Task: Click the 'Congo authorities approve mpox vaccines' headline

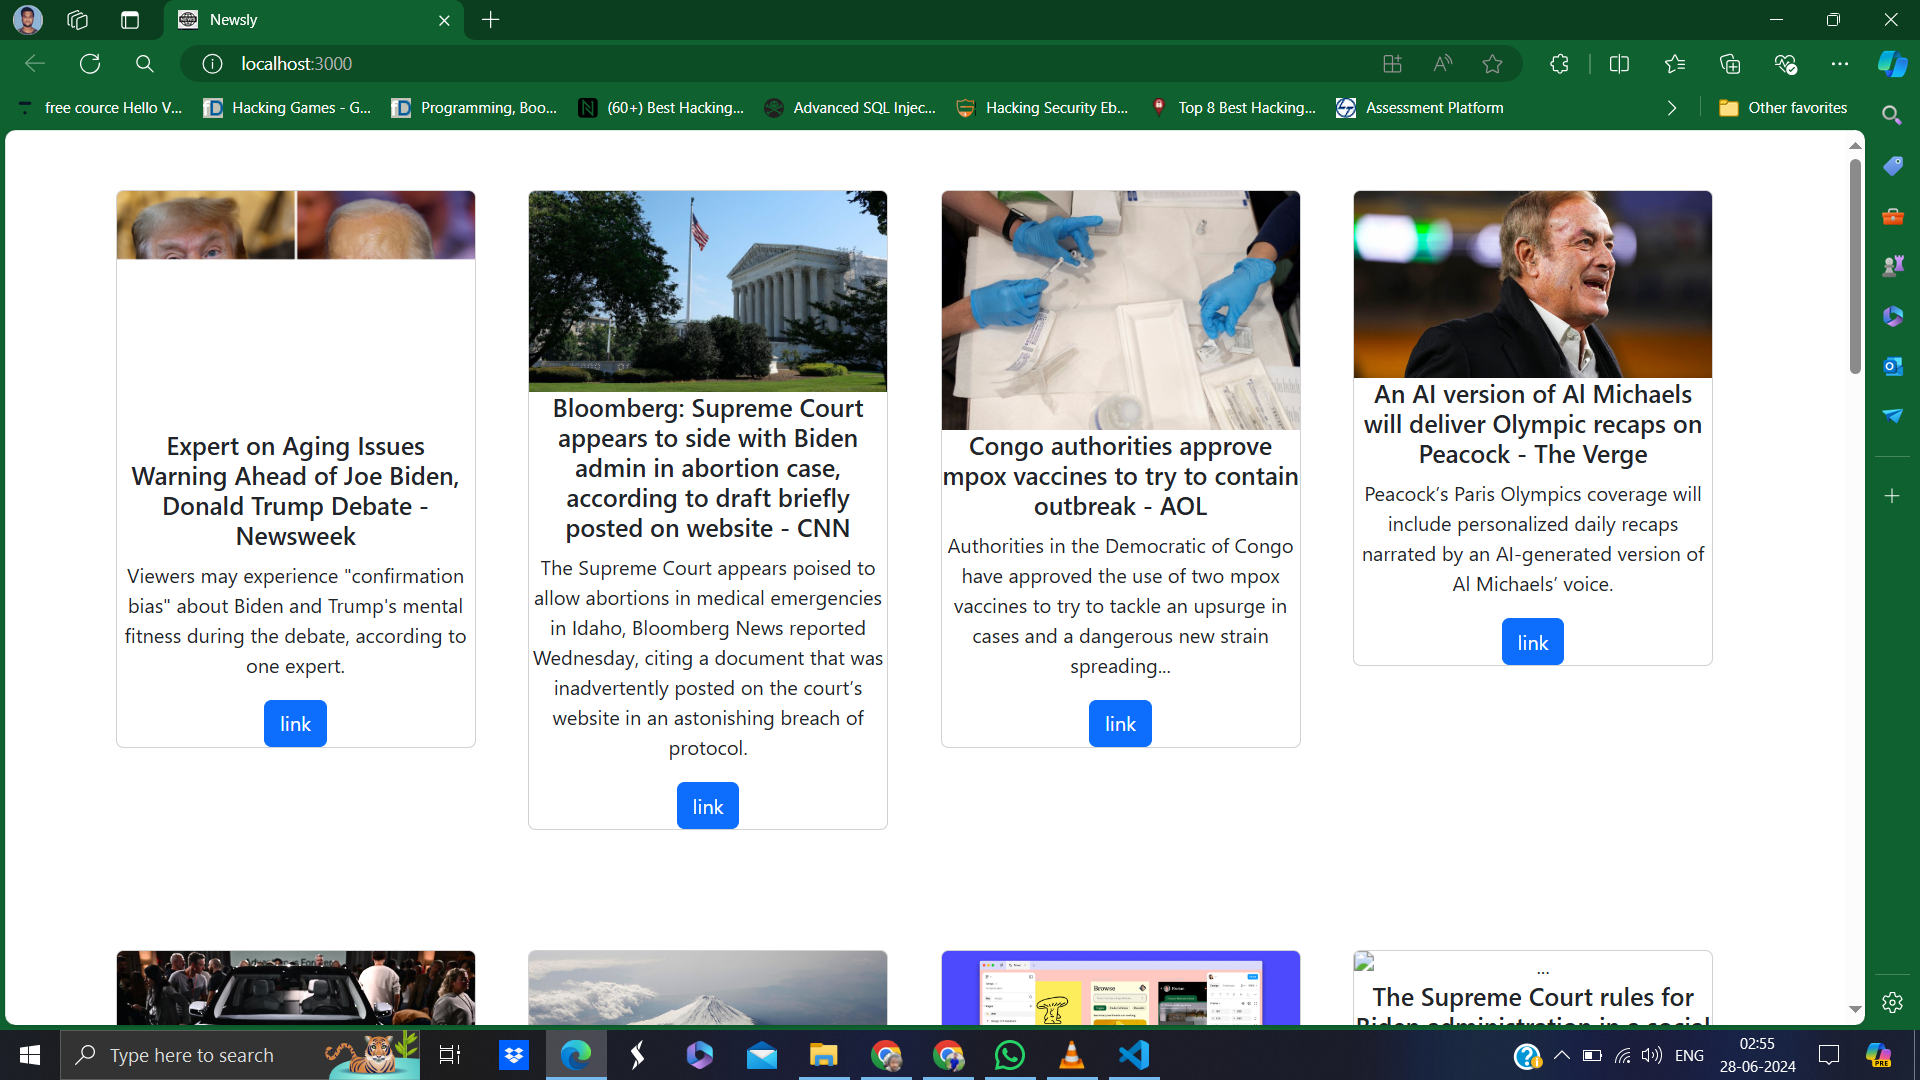Action: point(1120,476)
